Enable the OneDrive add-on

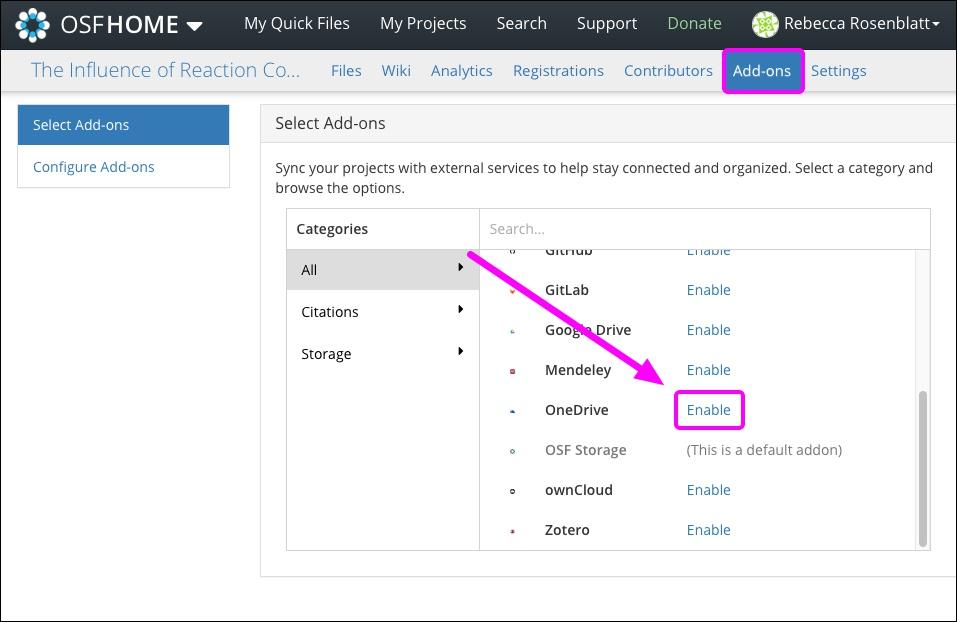pos(709,410)
